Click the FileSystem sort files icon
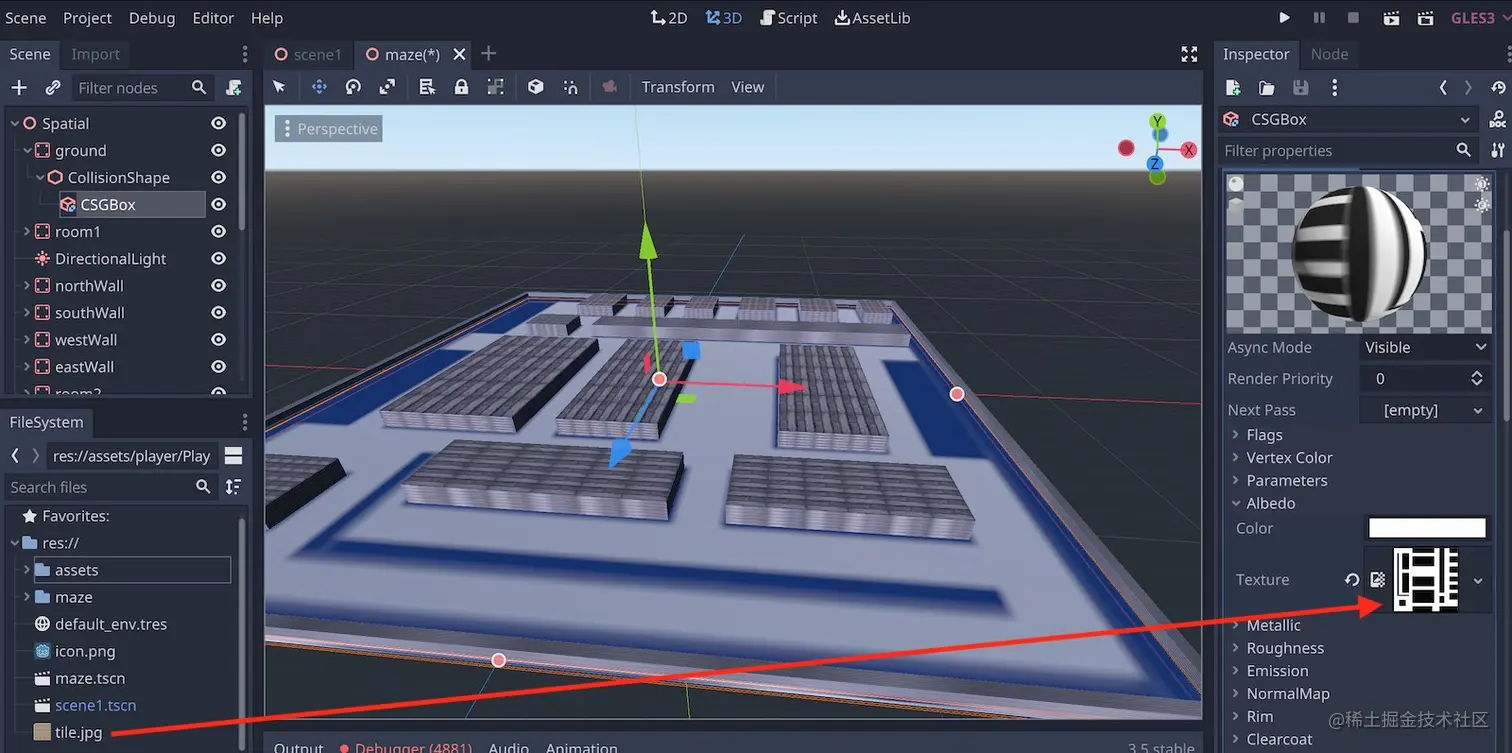The image size is (1512, 753). click(x=233, y=487)
